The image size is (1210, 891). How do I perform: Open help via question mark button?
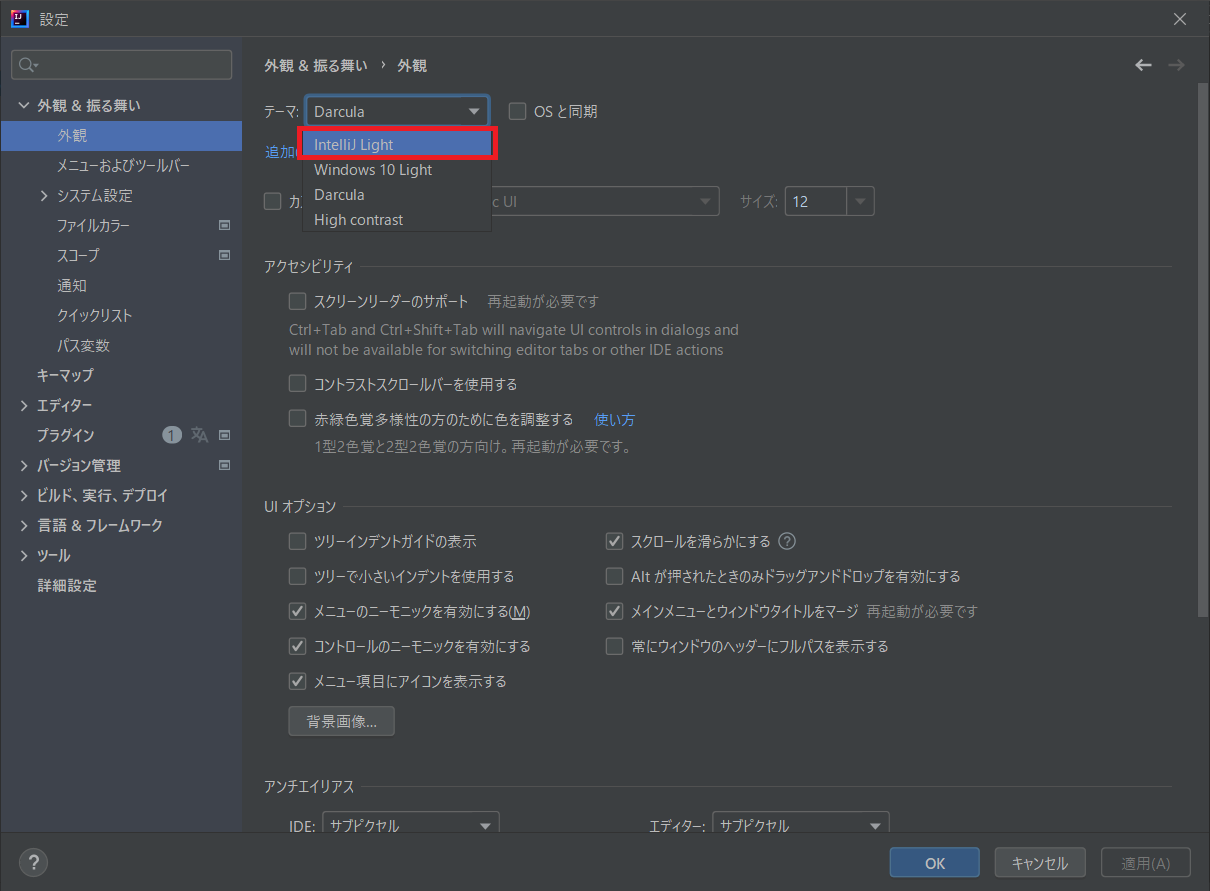(x=33, y=862)
